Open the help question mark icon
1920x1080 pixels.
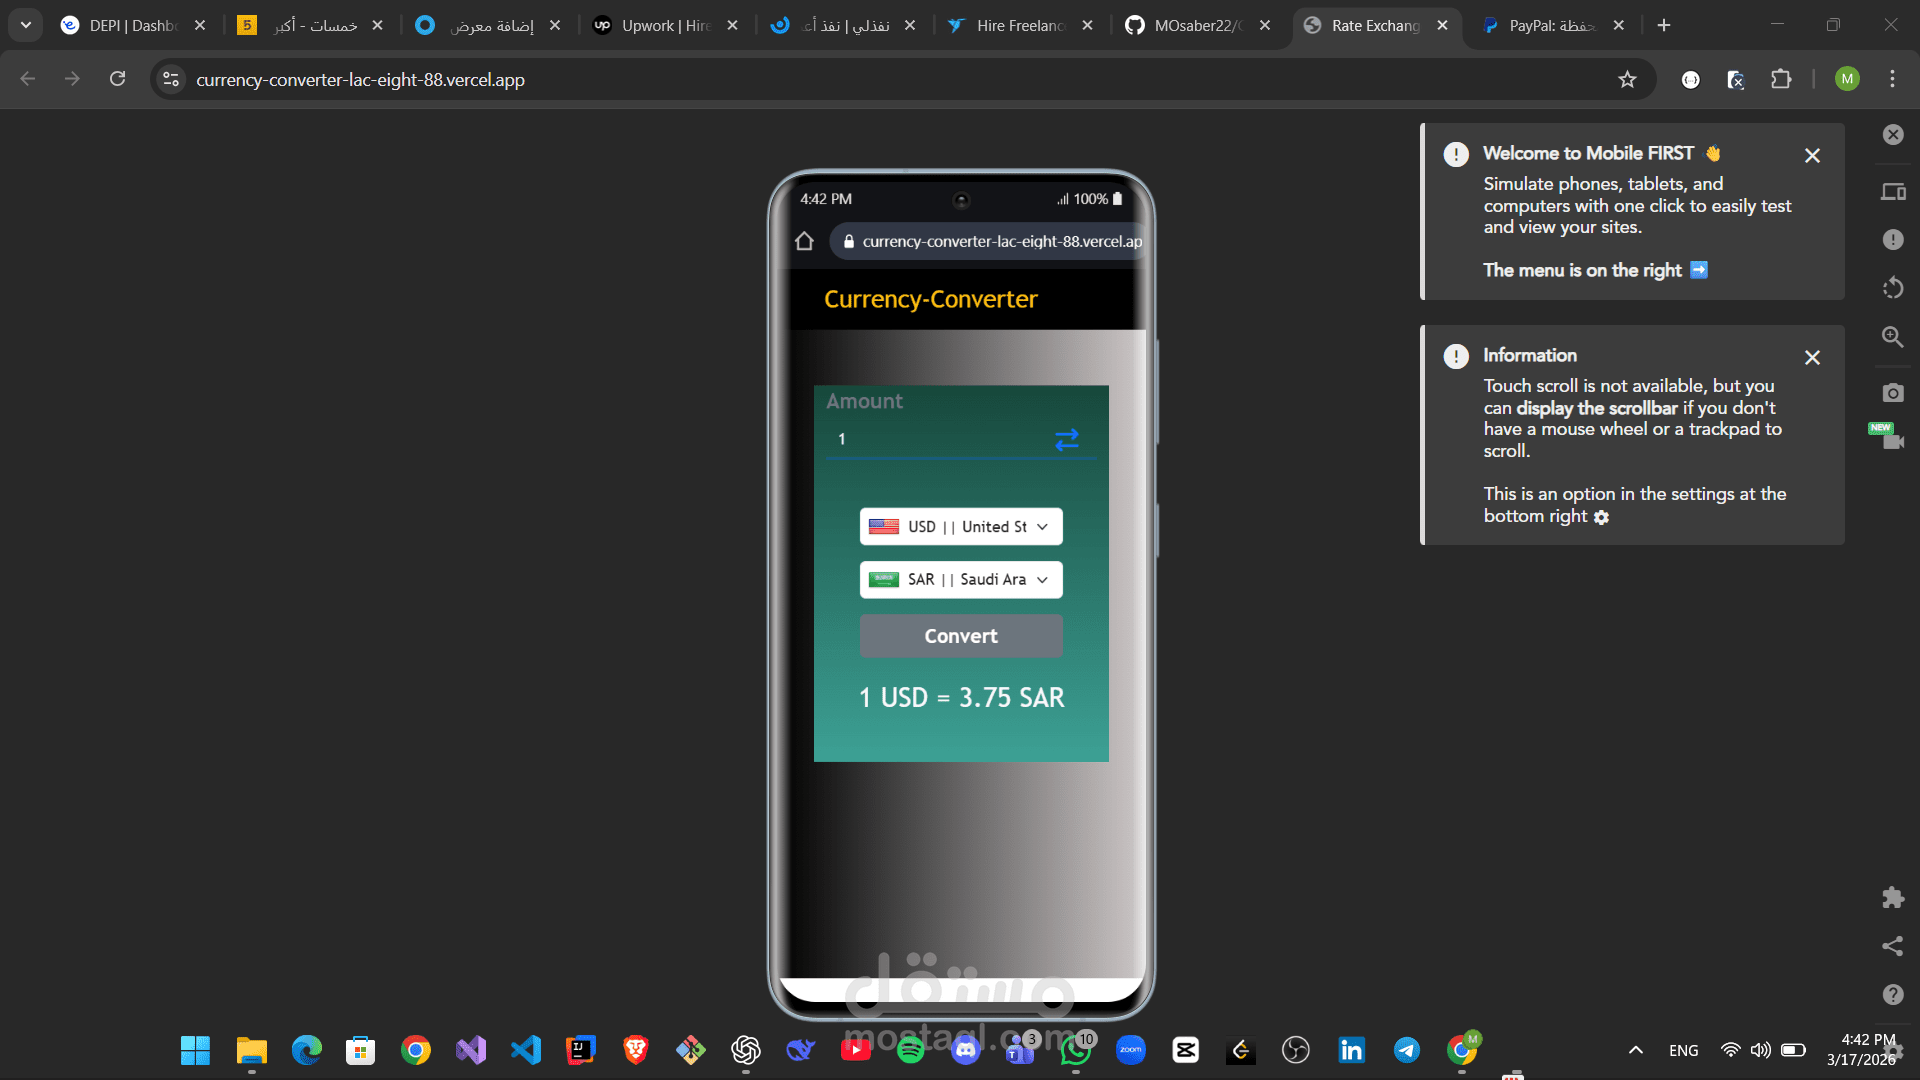click(x=1892, y=994)
